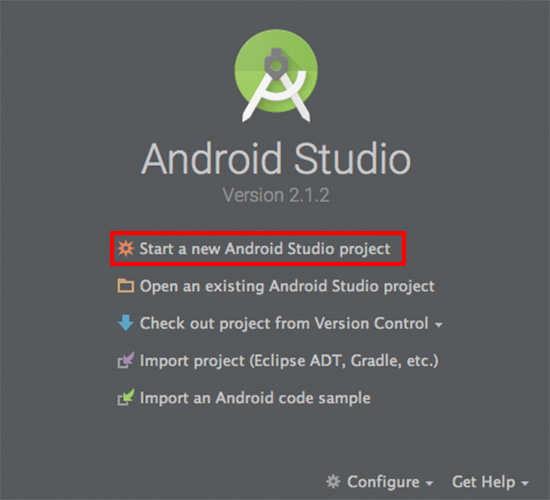Image resolution: width=550 pixels, height=500 pixels.
Task: Click the orange starburst new project icon
Action: coord(125,248)
